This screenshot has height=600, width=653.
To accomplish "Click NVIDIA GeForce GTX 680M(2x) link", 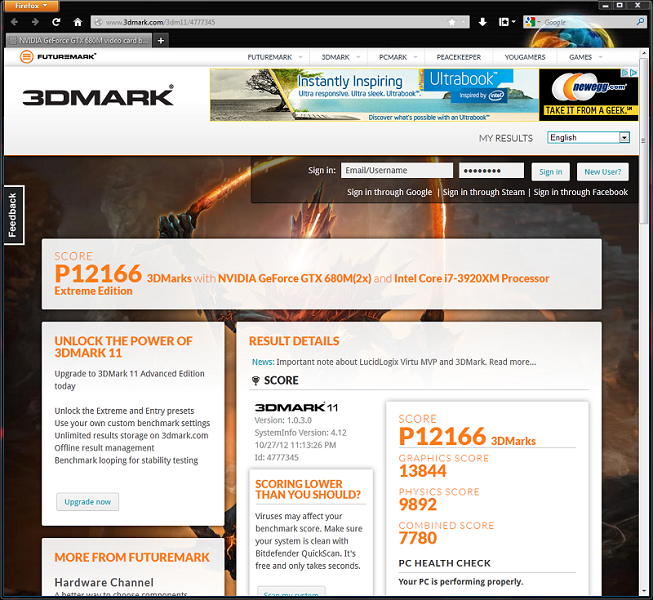I will [x=294, y=279].
